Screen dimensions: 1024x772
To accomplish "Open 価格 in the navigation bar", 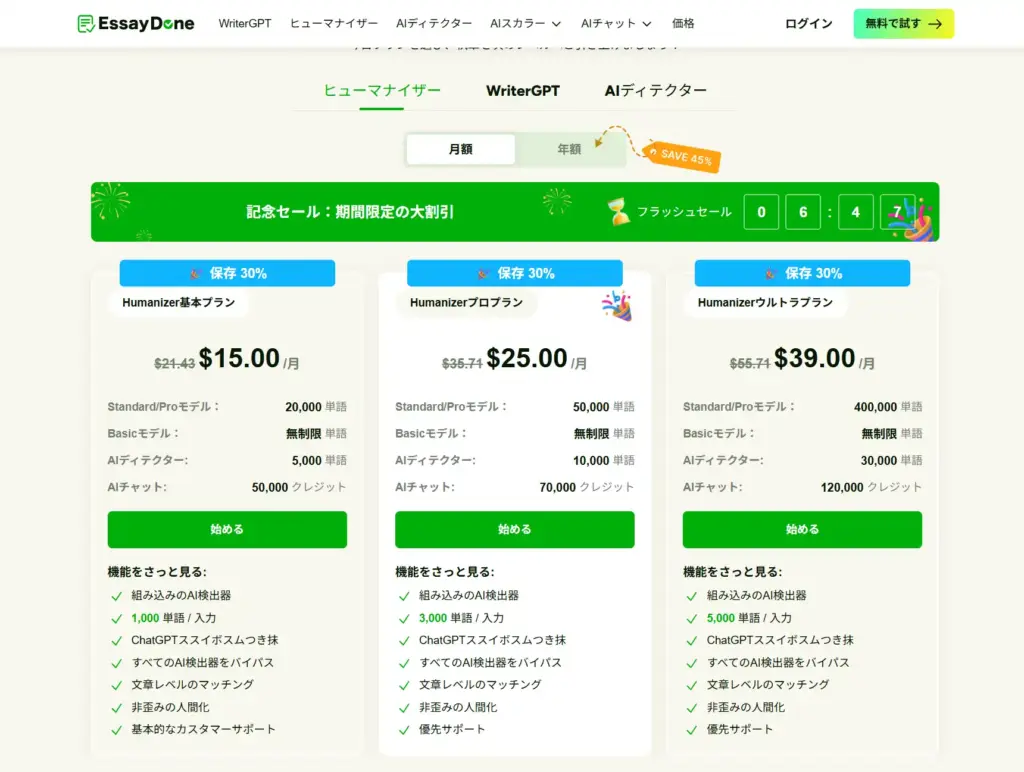I will (683, 23).
